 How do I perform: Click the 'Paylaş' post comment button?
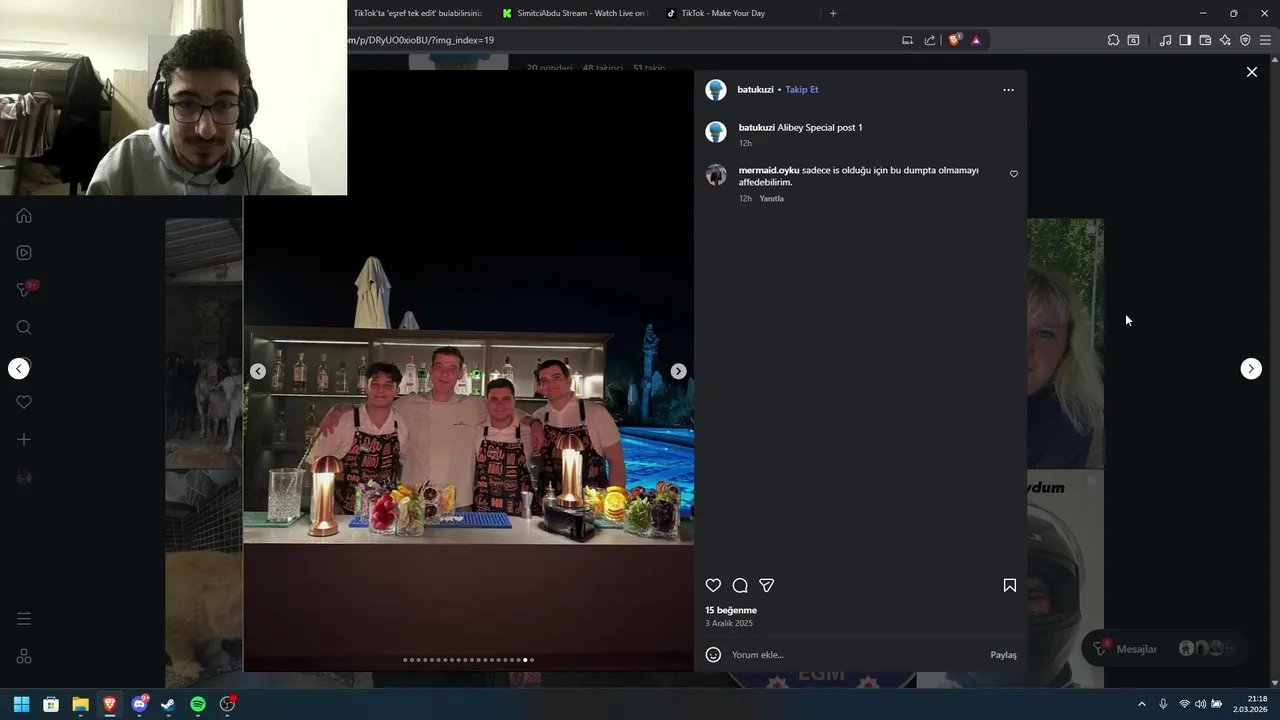[x=1003, y=655]
